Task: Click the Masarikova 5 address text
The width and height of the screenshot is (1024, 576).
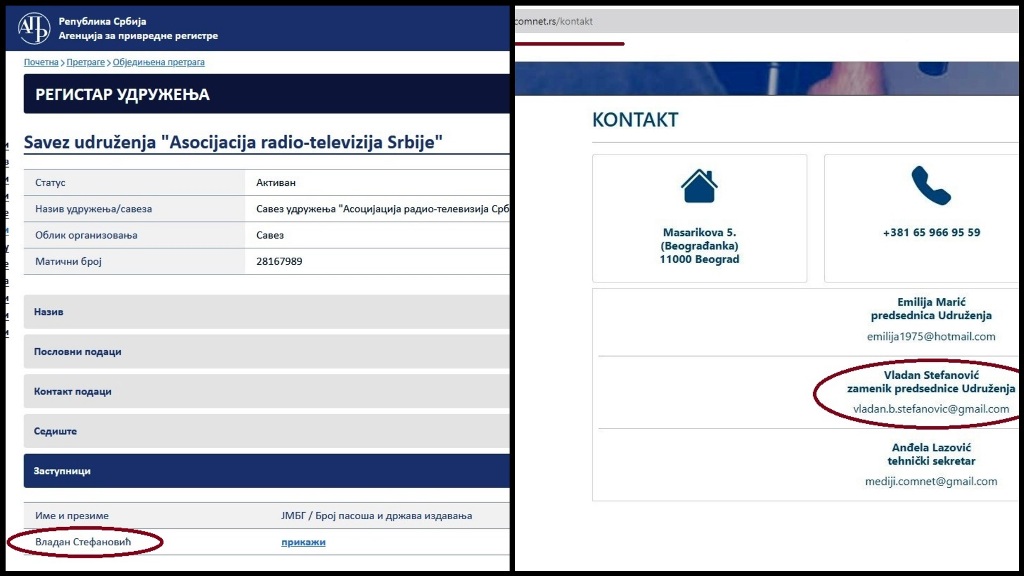Action: (699, 246)
